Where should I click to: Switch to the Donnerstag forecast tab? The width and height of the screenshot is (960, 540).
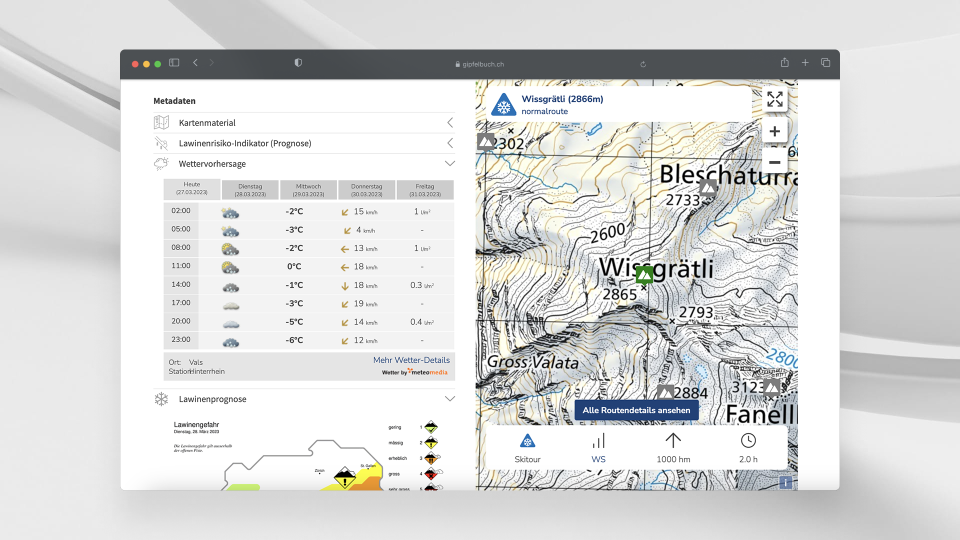click(x=366, y=190)
